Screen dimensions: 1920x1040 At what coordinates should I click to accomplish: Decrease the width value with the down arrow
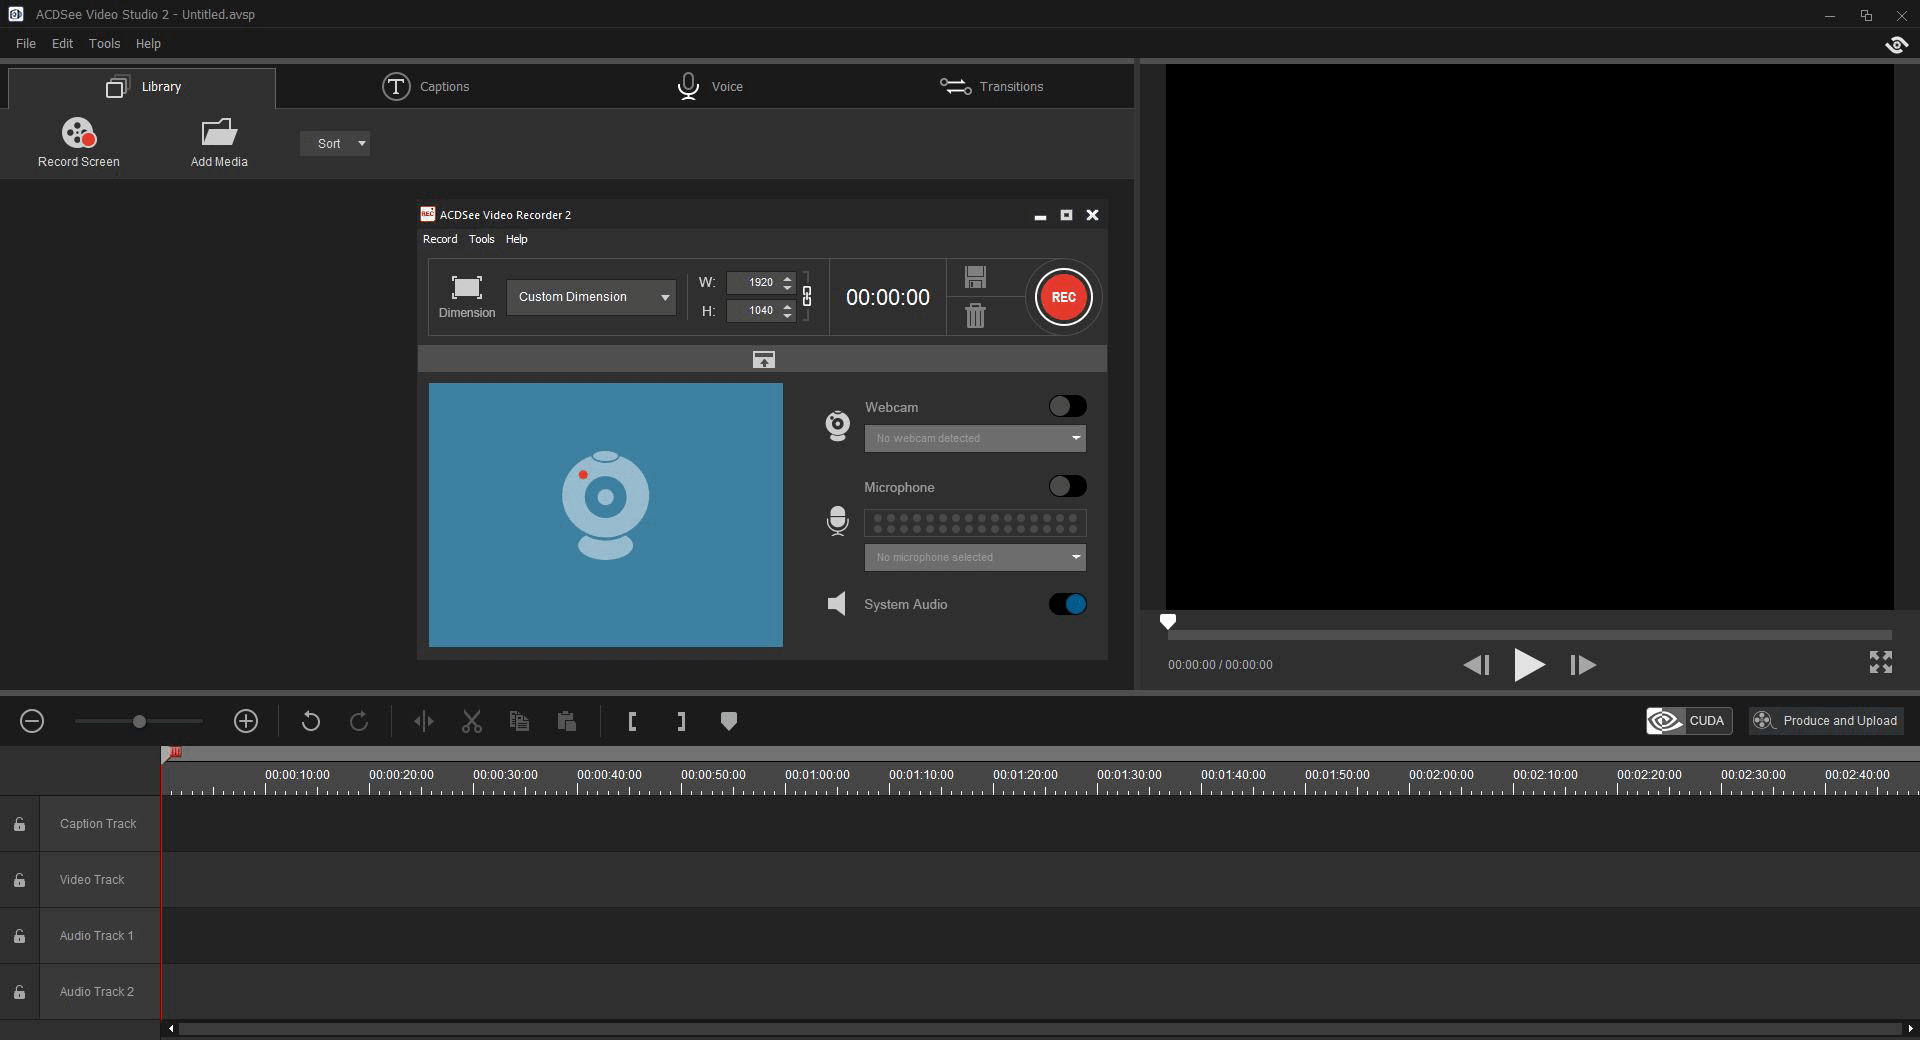point(788,288)
